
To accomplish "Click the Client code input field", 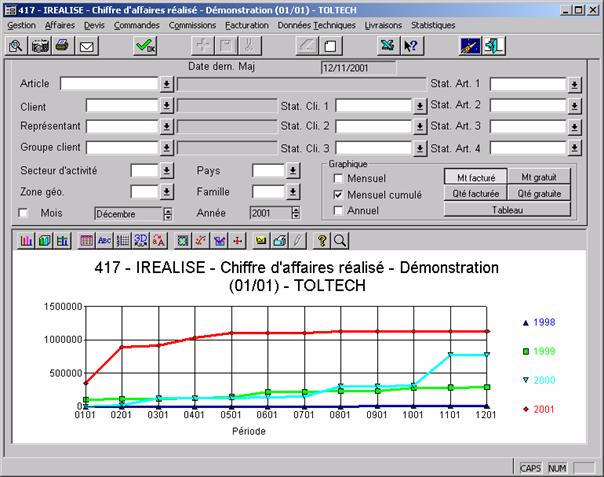I will 122,105.
